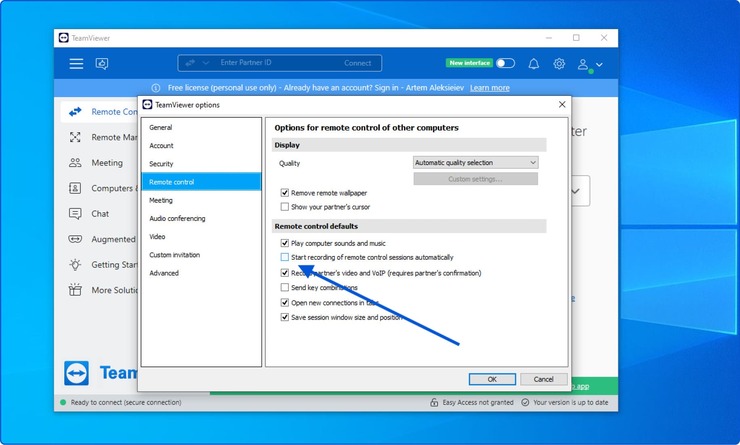Click 'Easy Access not granted' status text
The width and height of the screenshot is (740, 445).
point(478,403)
